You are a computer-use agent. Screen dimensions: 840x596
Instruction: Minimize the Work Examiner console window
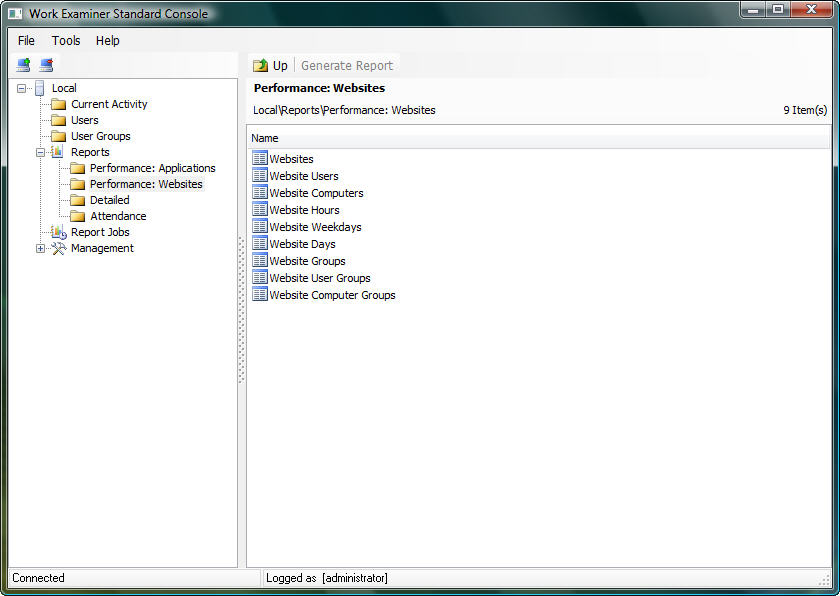753,9
